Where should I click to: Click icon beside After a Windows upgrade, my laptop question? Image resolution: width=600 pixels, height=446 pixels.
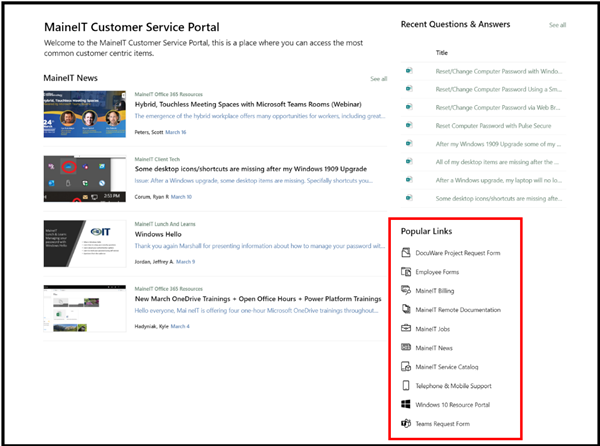click(409, 179)
